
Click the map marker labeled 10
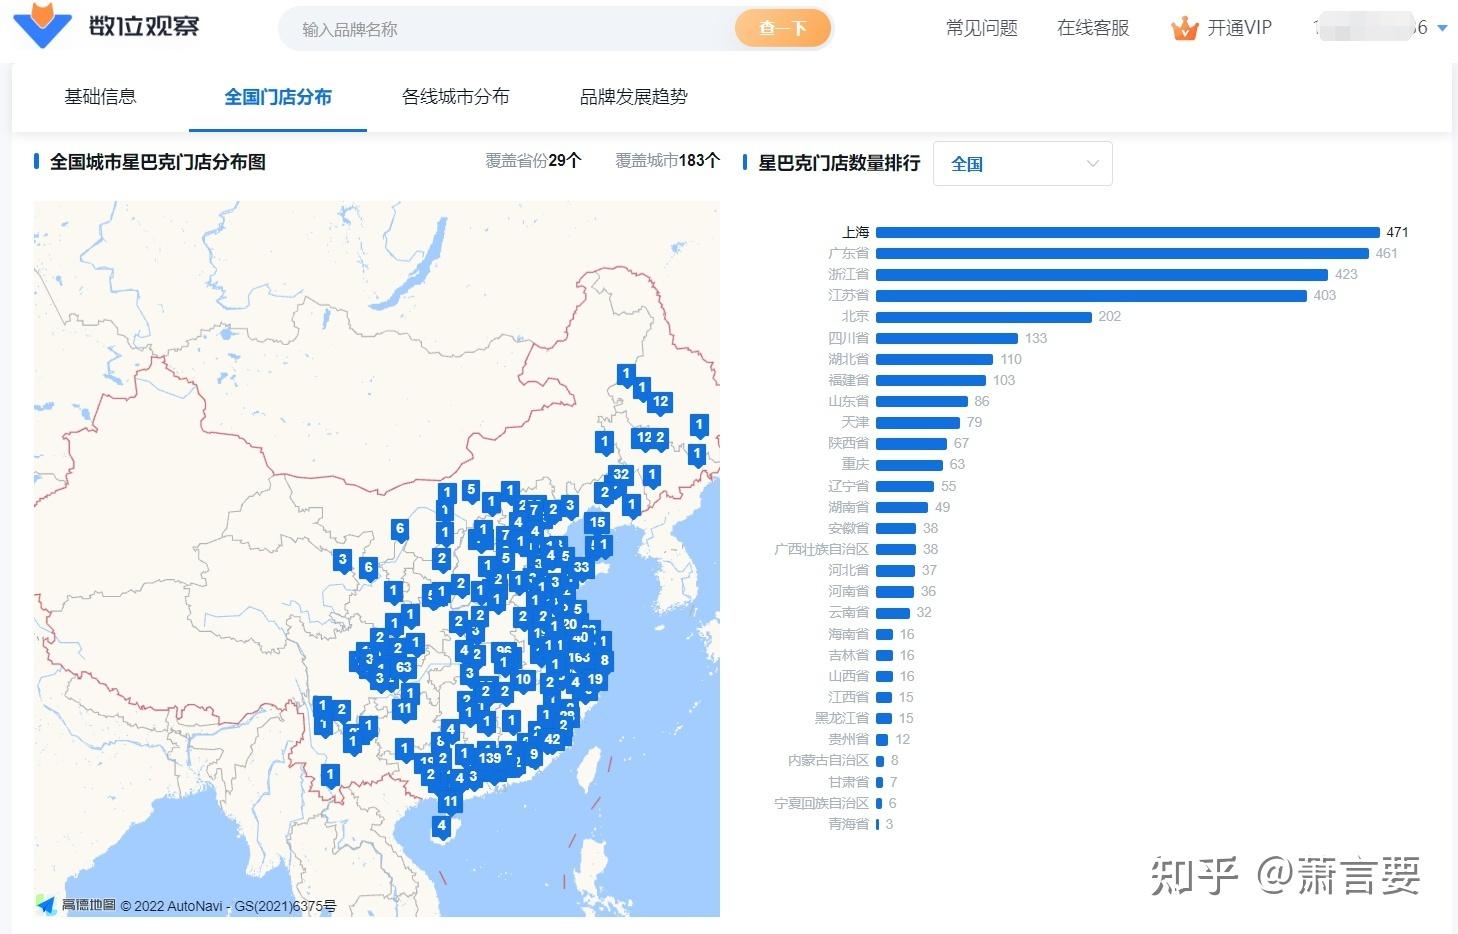pos(523,681)
